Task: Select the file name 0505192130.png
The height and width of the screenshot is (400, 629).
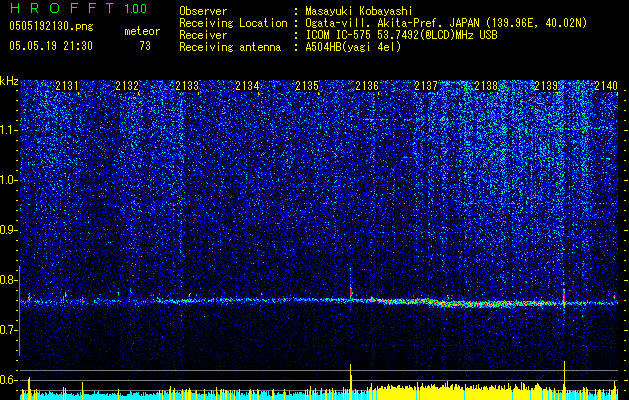Action: (51, 27)
